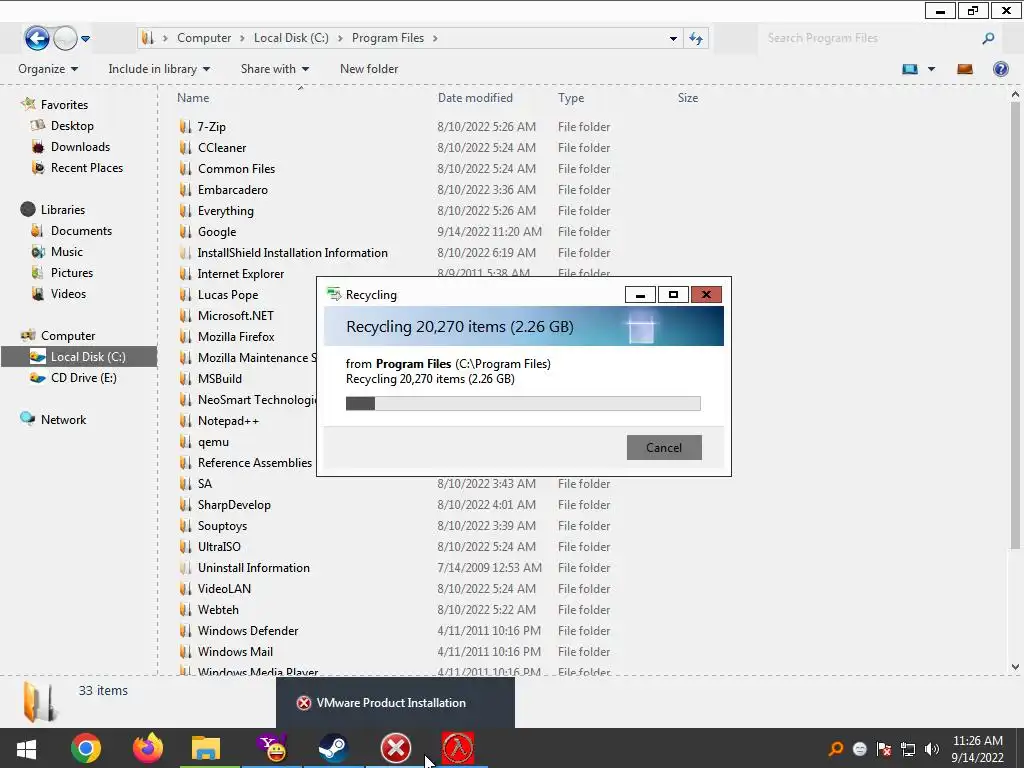1024x768 pixels.
Task: Select the VideoLAN folder icon
Action: click(185, 588)
